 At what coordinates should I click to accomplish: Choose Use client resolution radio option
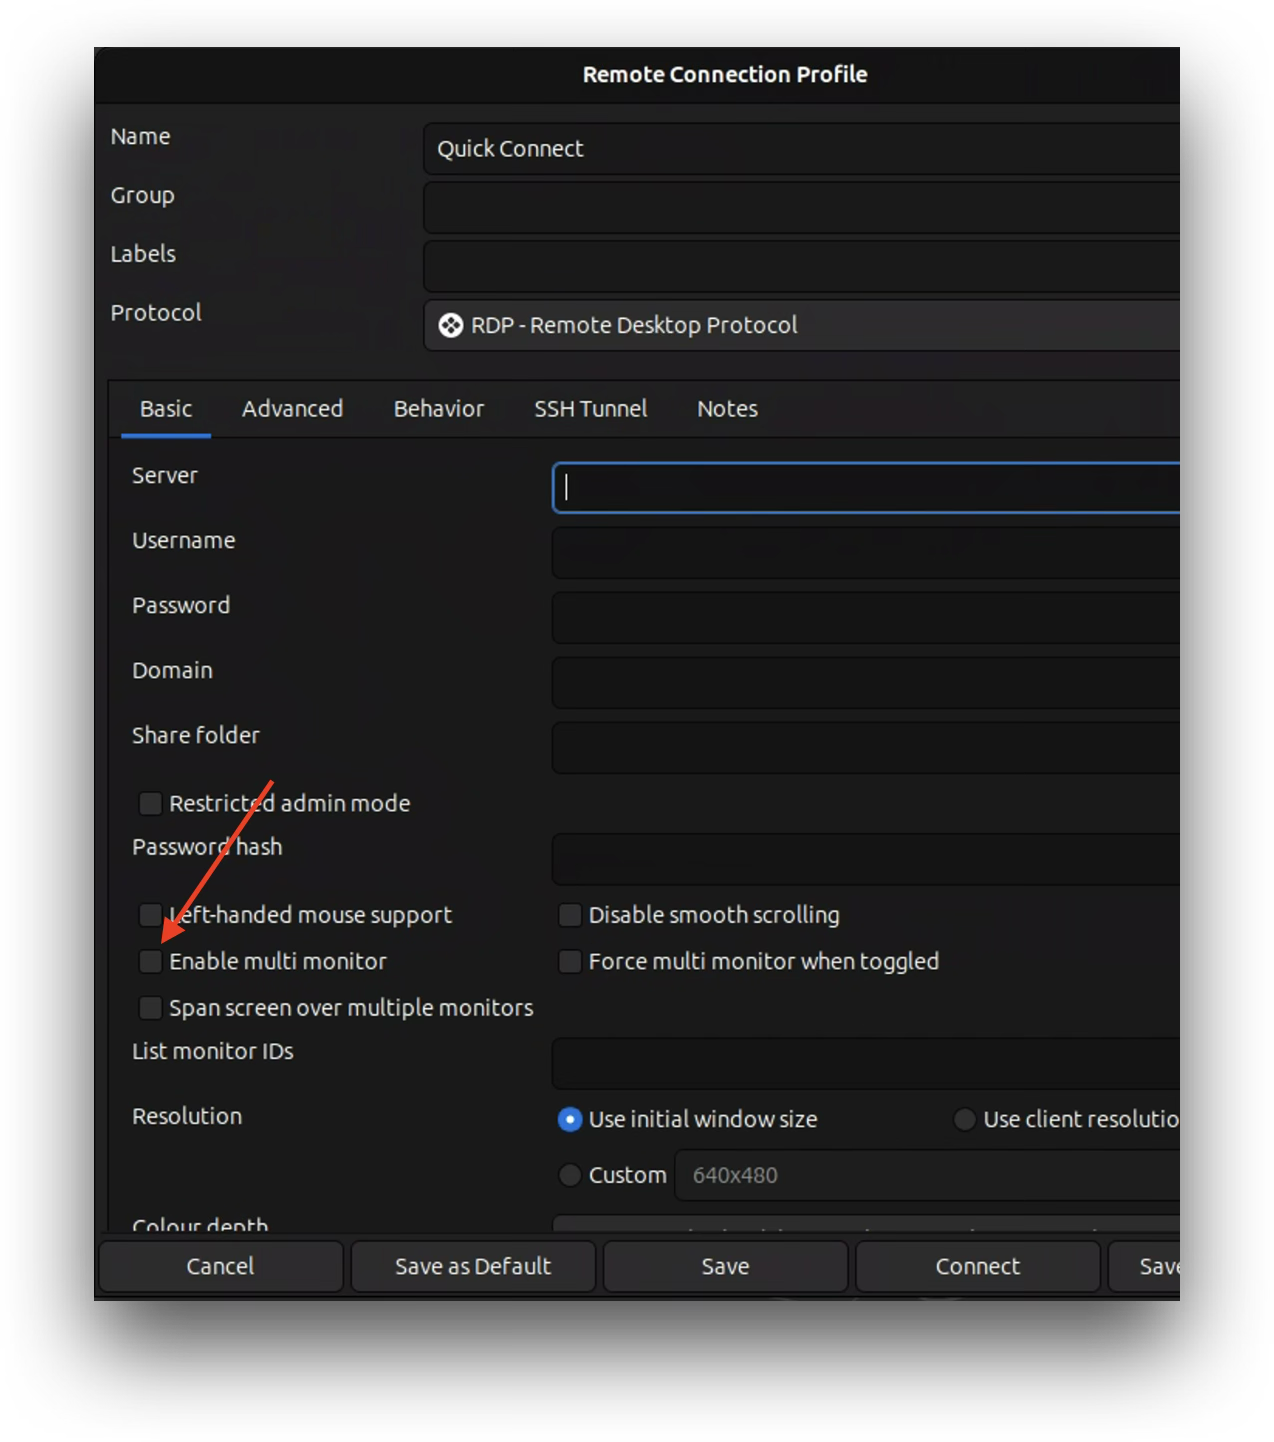(965, 1120)
